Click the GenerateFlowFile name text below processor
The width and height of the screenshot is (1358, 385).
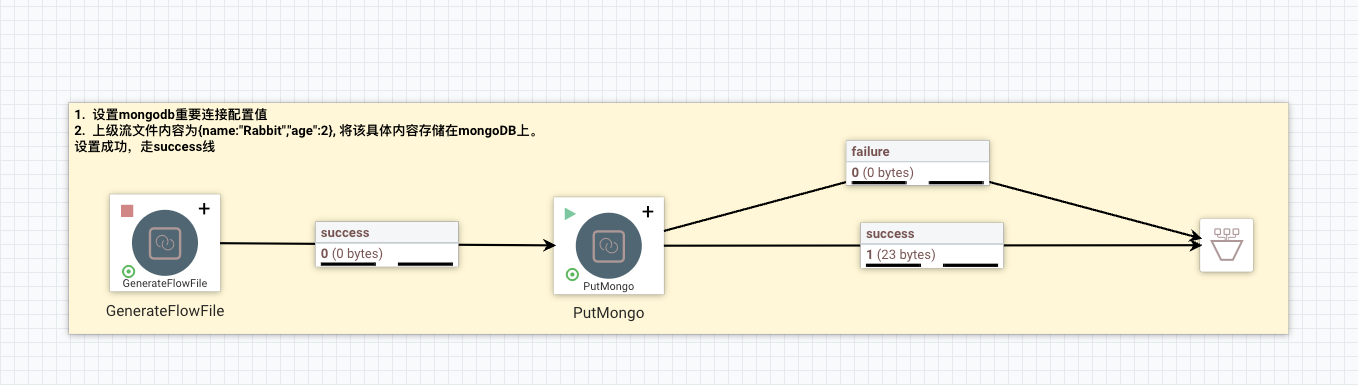[x=165, y=311]
